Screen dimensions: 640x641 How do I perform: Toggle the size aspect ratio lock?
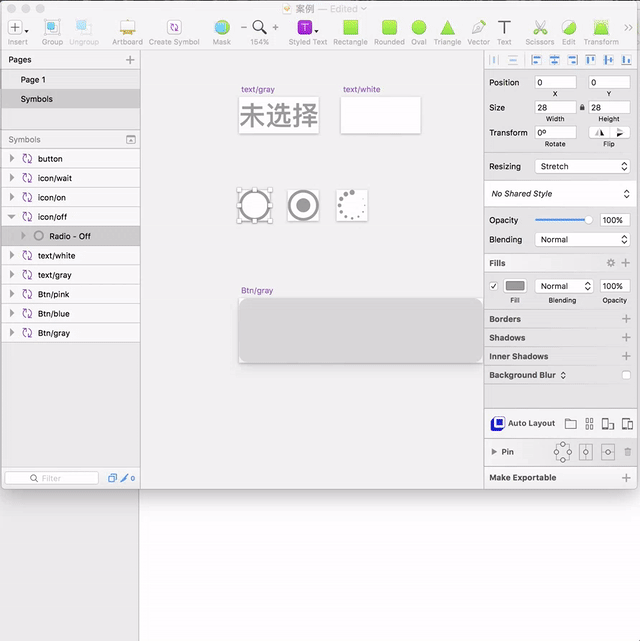click(x=582, y=108)
